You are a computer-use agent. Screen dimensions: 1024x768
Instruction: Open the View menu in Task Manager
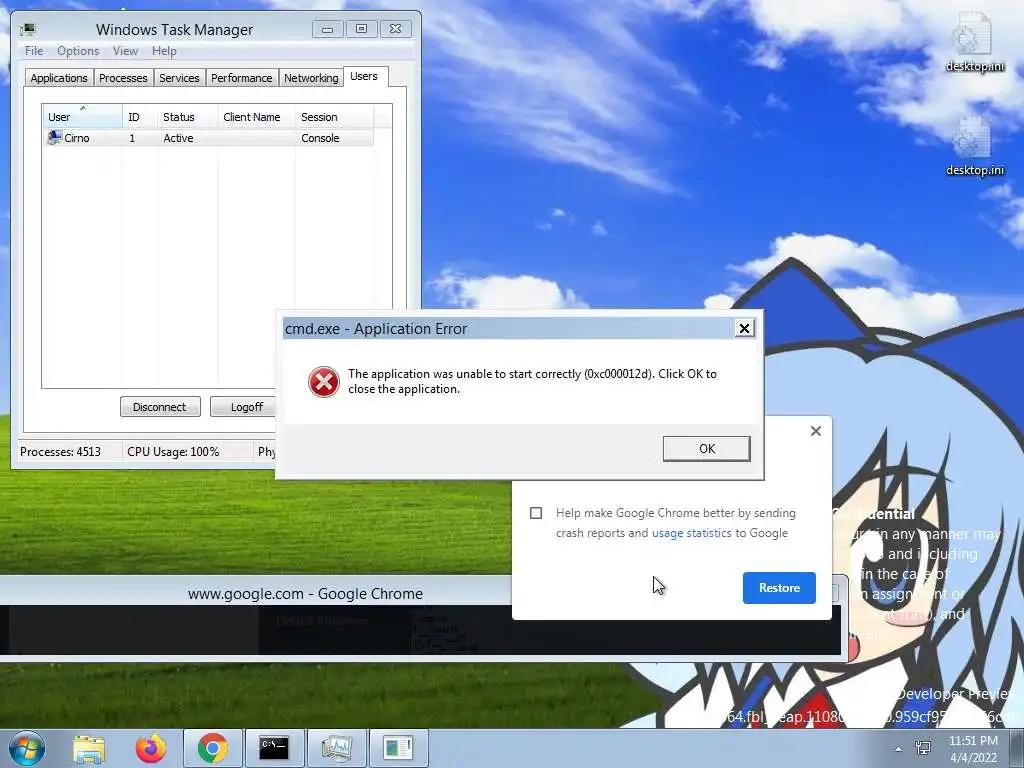click(125, 51)
